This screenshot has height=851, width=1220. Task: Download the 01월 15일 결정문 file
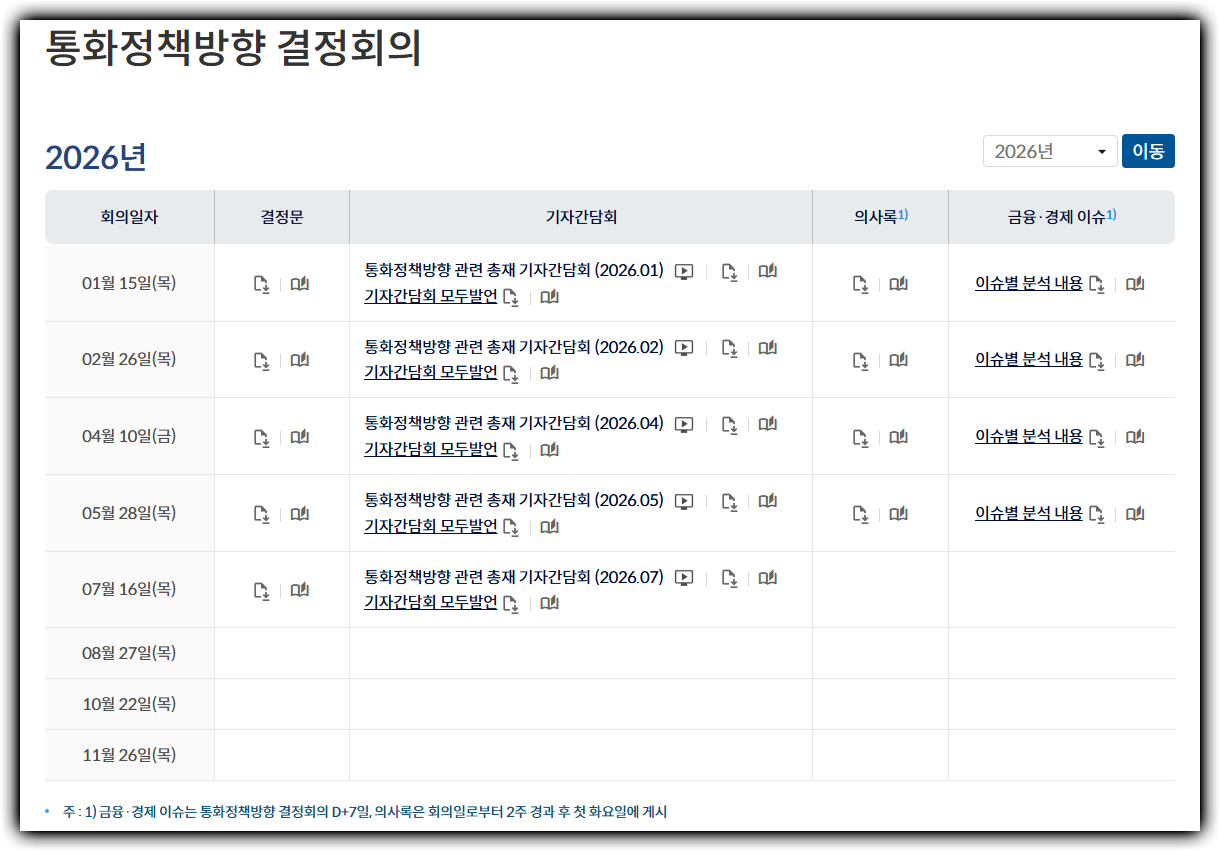(262, 284)
